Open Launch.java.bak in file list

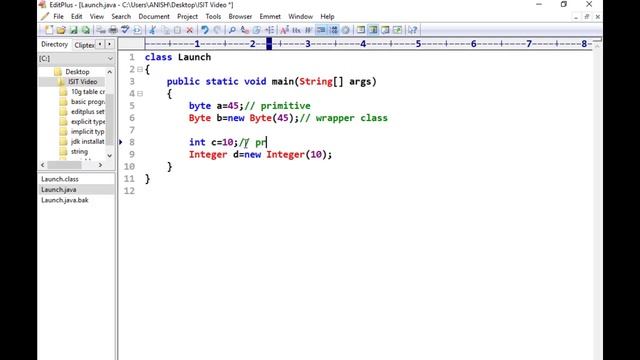[64, 200]
